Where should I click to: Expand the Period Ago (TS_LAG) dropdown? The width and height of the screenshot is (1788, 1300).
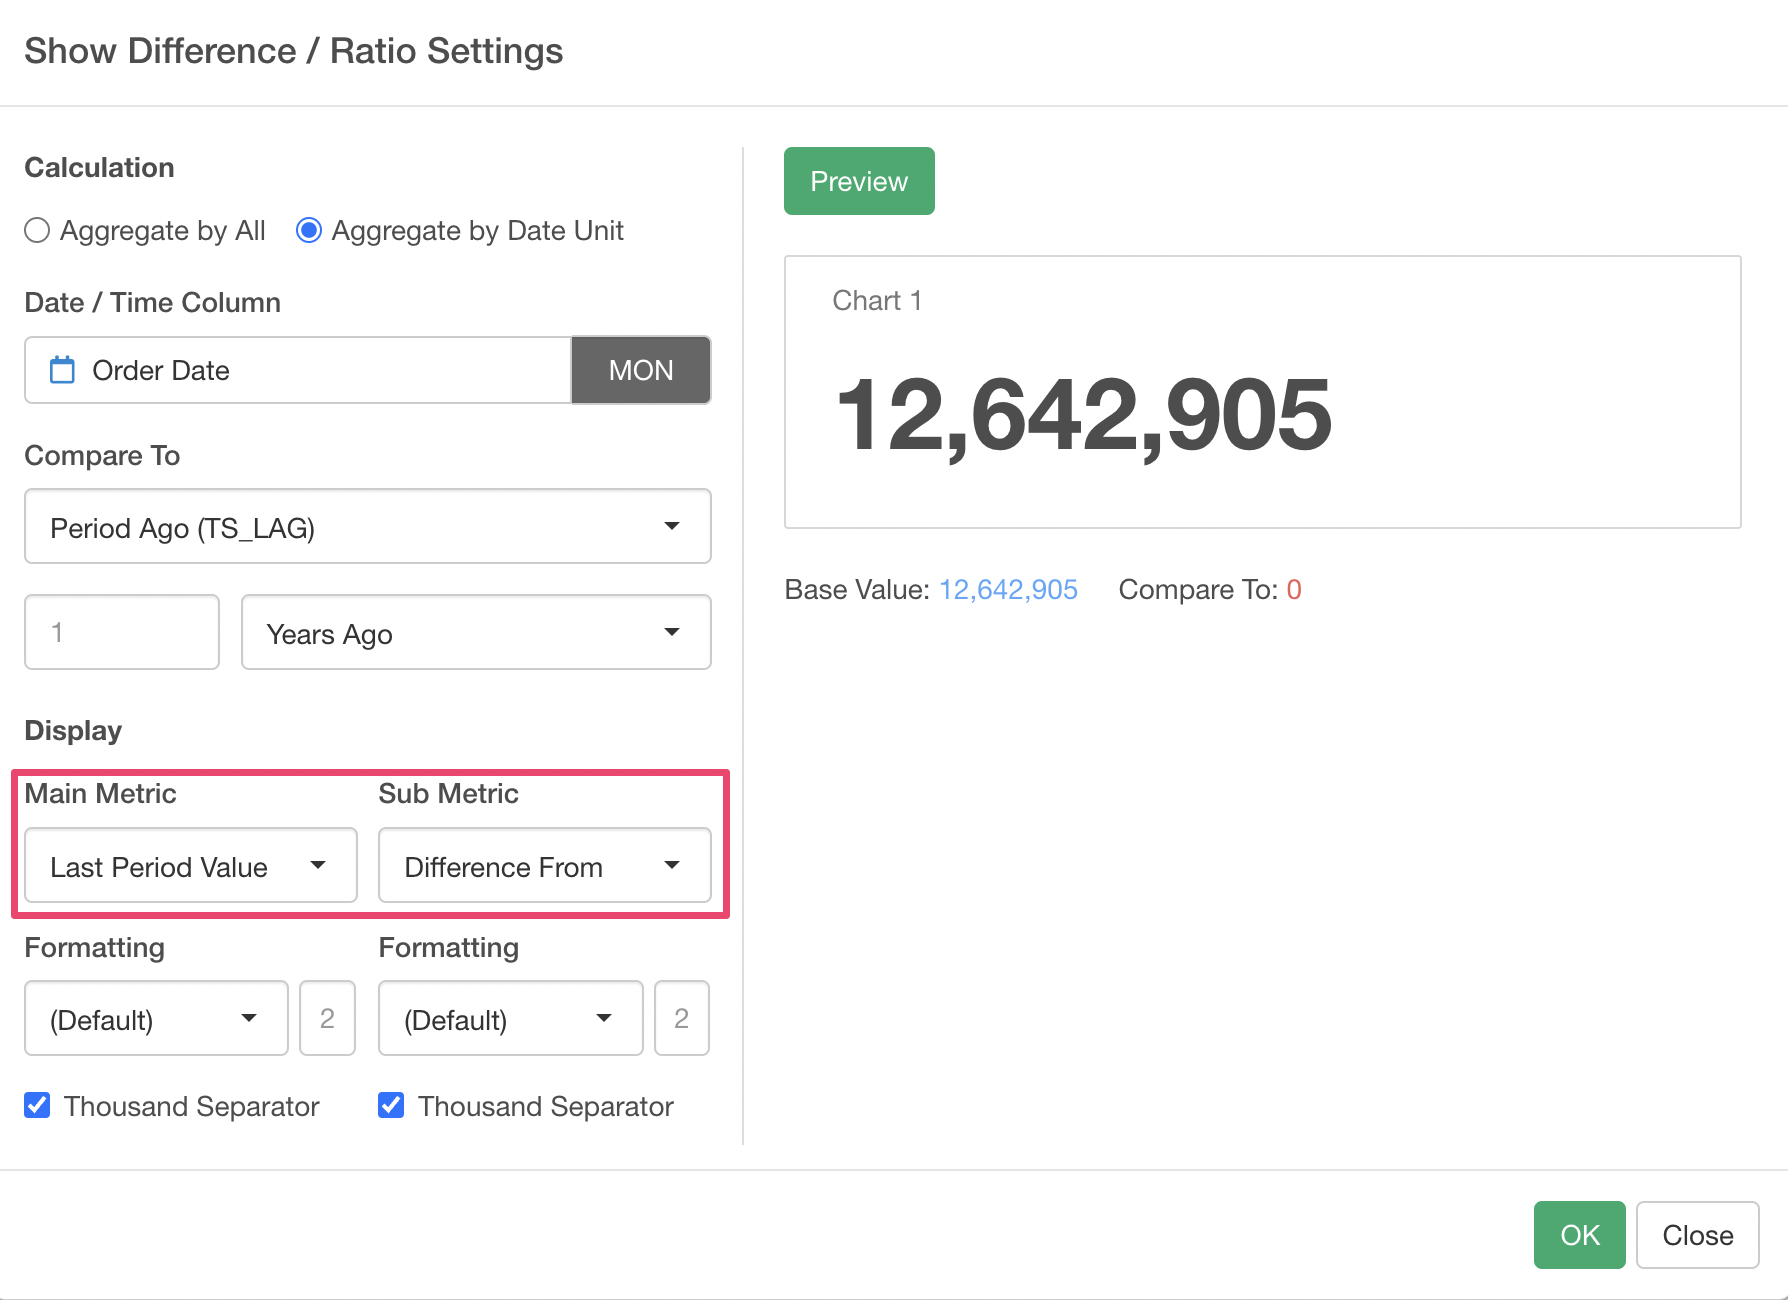pyautogui.click(x=367, y=527)
